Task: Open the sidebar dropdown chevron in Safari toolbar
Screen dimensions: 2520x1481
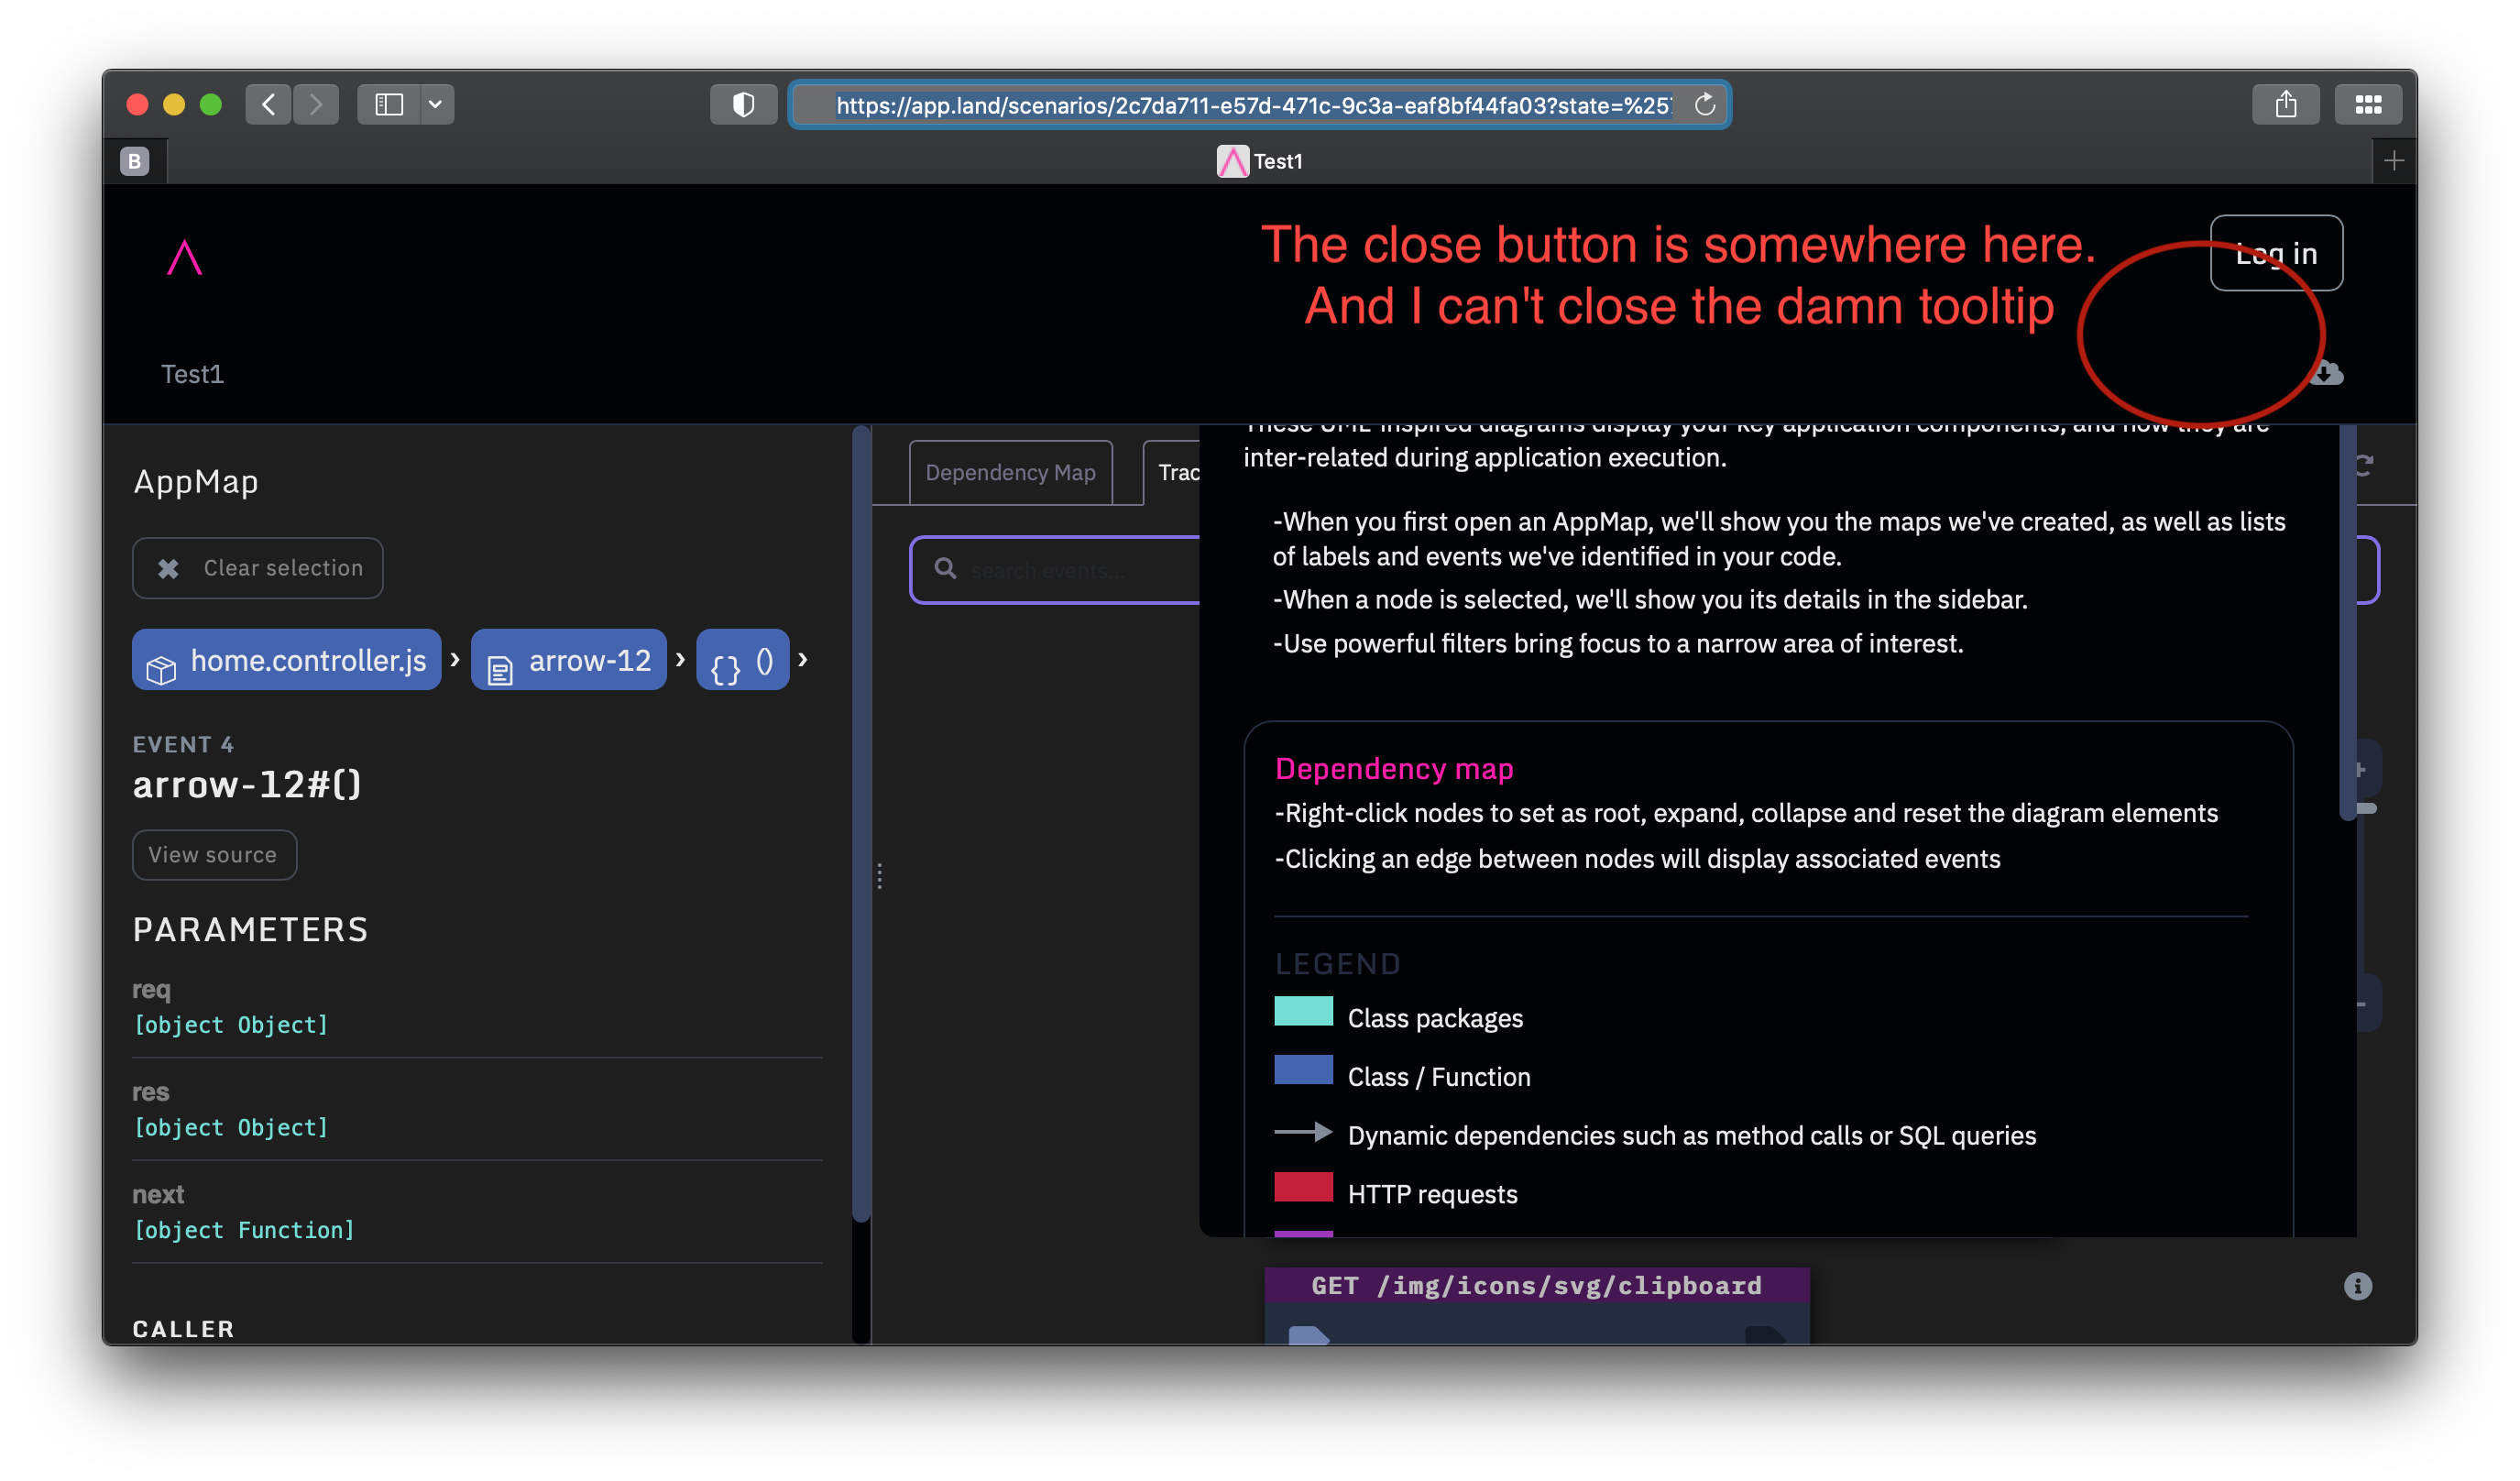Action: point(436,104)
